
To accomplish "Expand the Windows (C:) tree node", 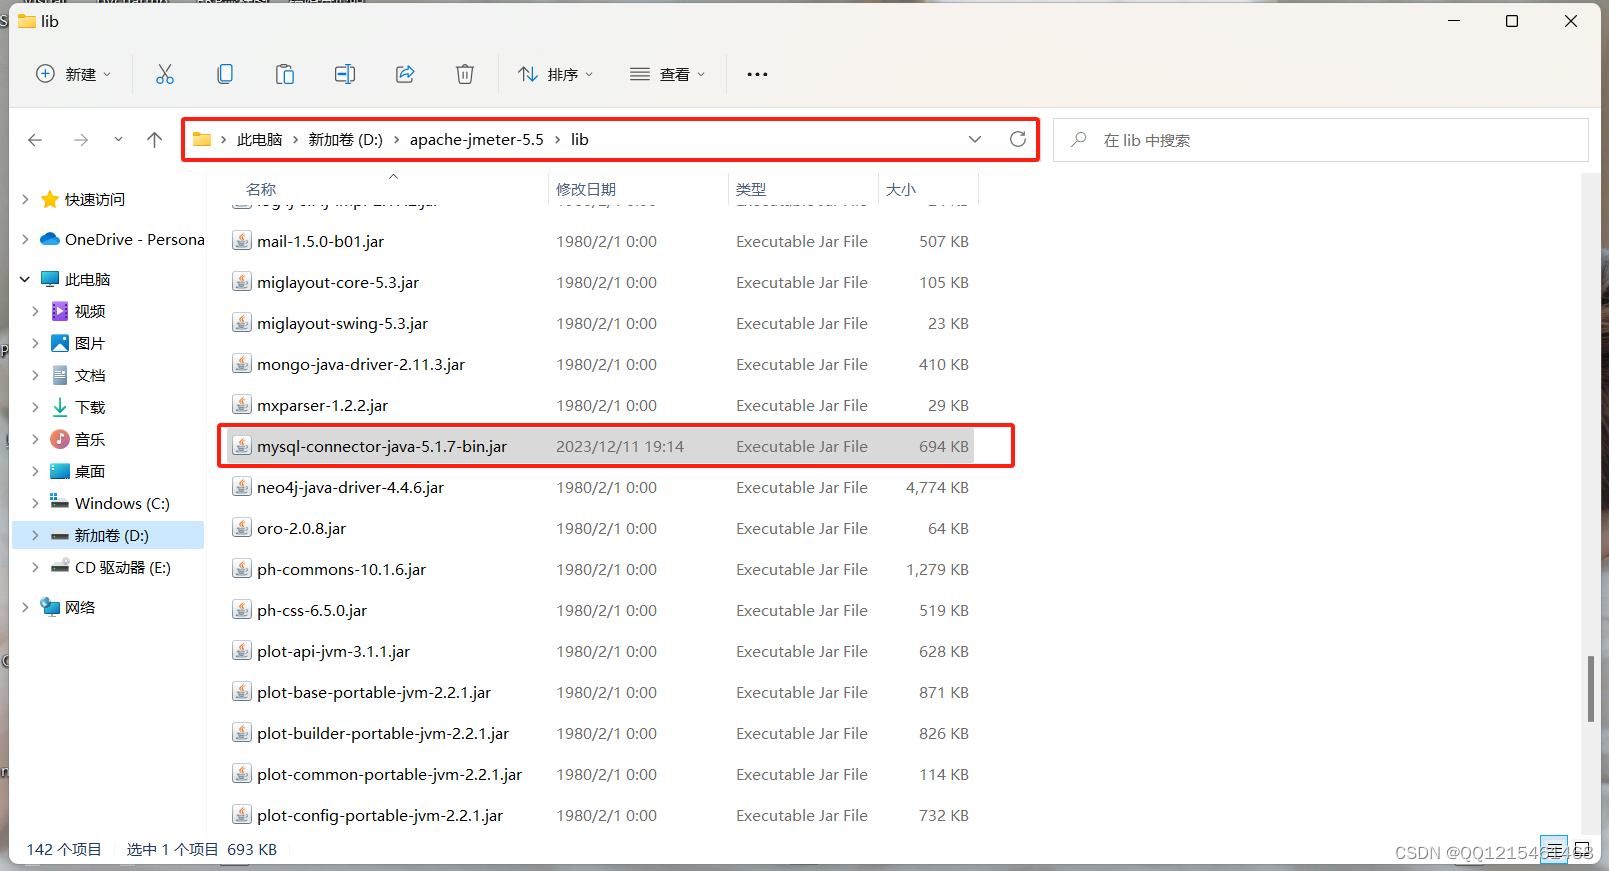I will click(x=35, y=503).
